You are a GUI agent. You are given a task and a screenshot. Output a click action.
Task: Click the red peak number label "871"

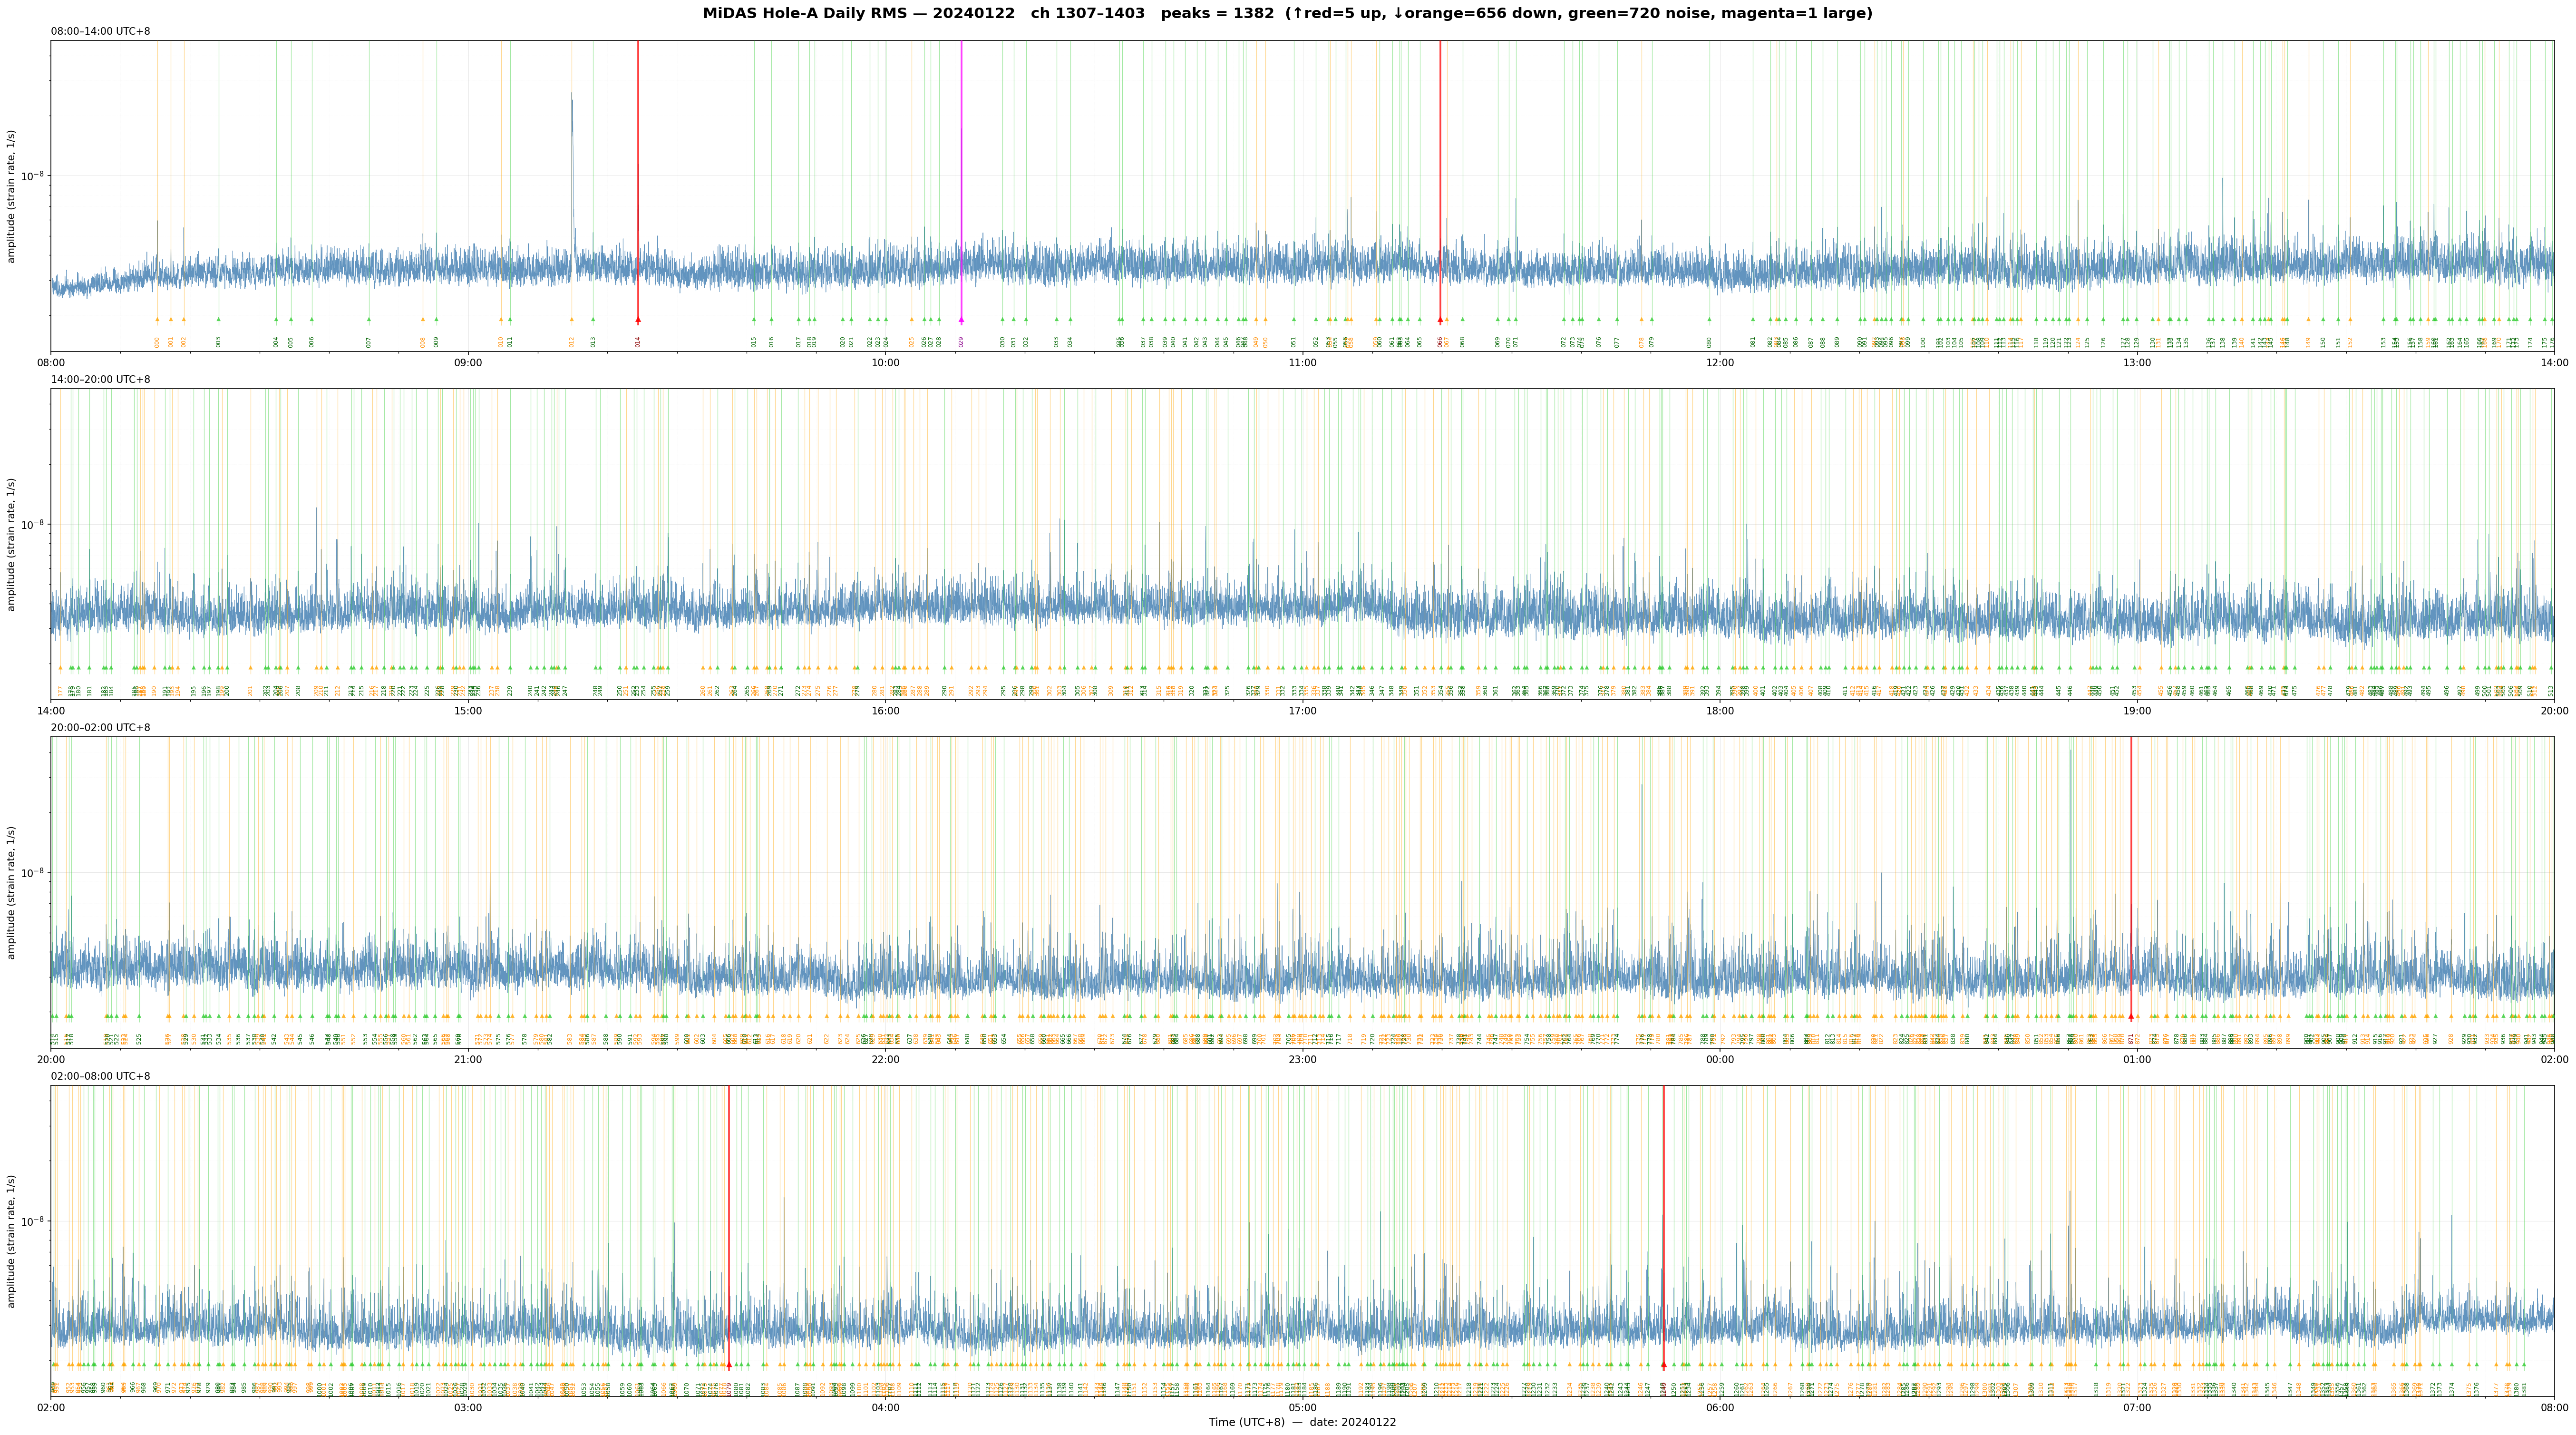pyautogui.click(x=2131, y=1039)
